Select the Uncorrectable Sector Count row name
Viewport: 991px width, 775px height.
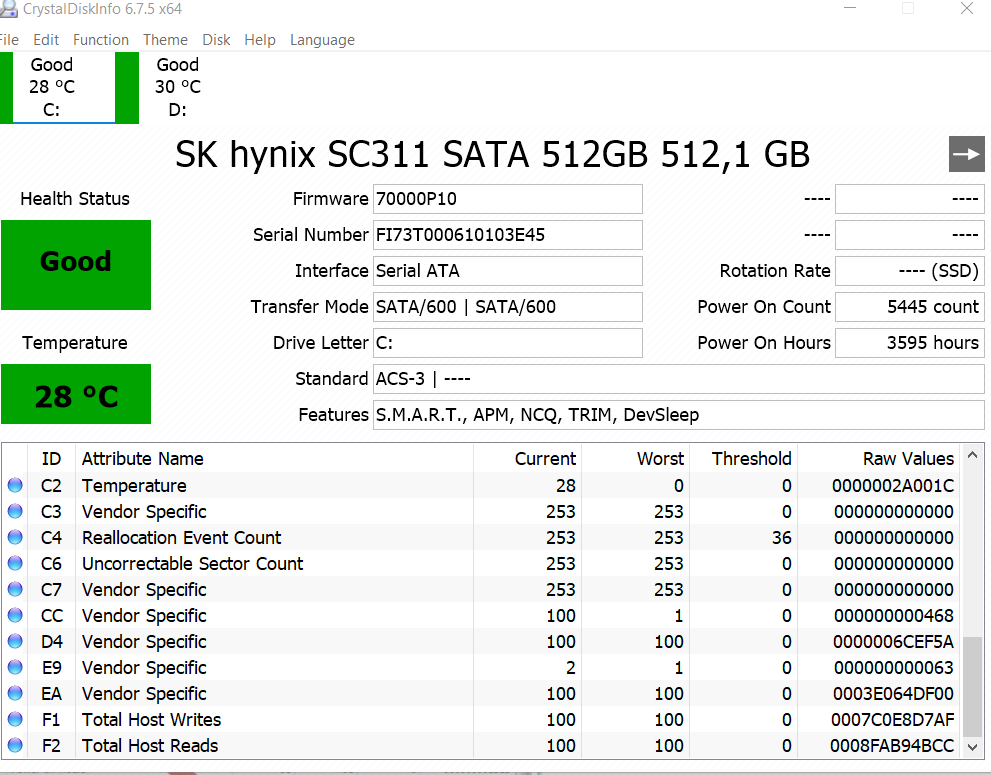pyautogui.click(x=193, y=563)
